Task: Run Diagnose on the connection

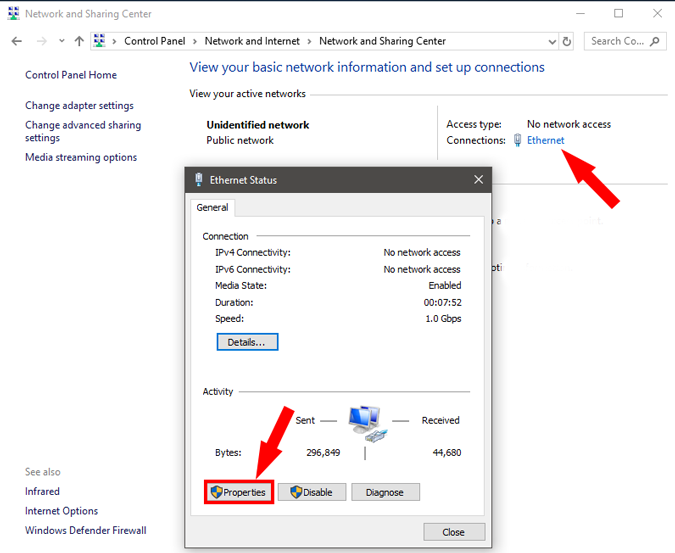Action: click(x=384, y=492)
